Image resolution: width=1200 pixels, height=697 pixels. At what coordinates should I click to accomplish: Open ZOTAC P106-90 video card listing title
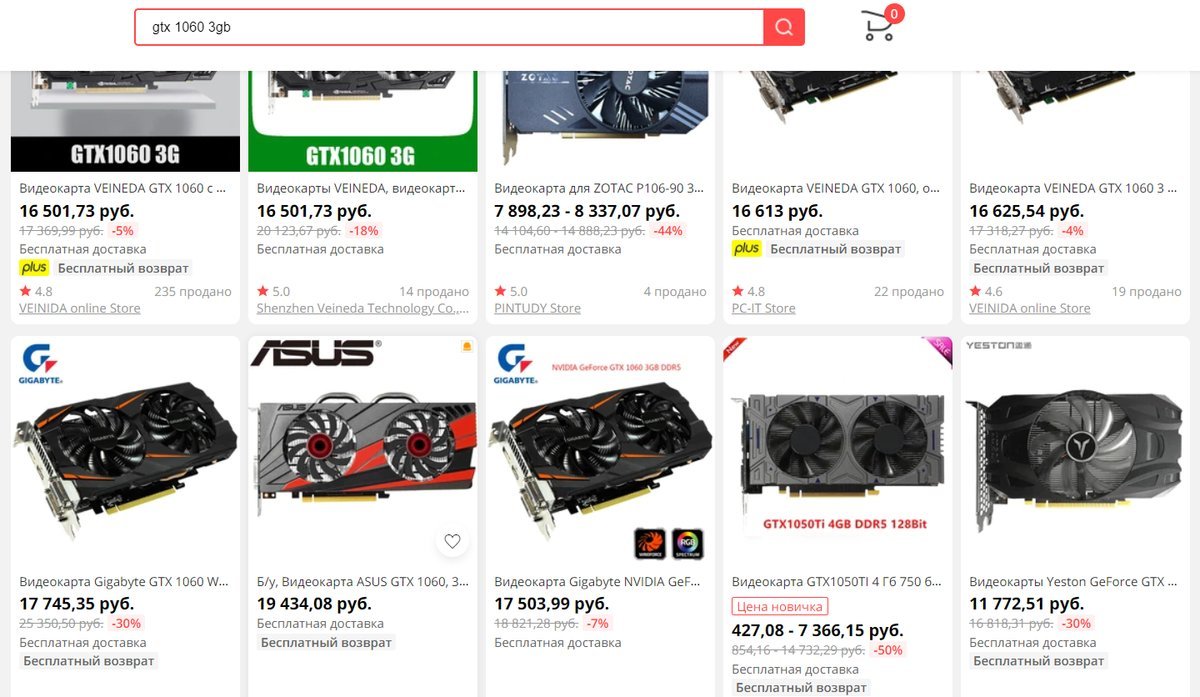600,188
